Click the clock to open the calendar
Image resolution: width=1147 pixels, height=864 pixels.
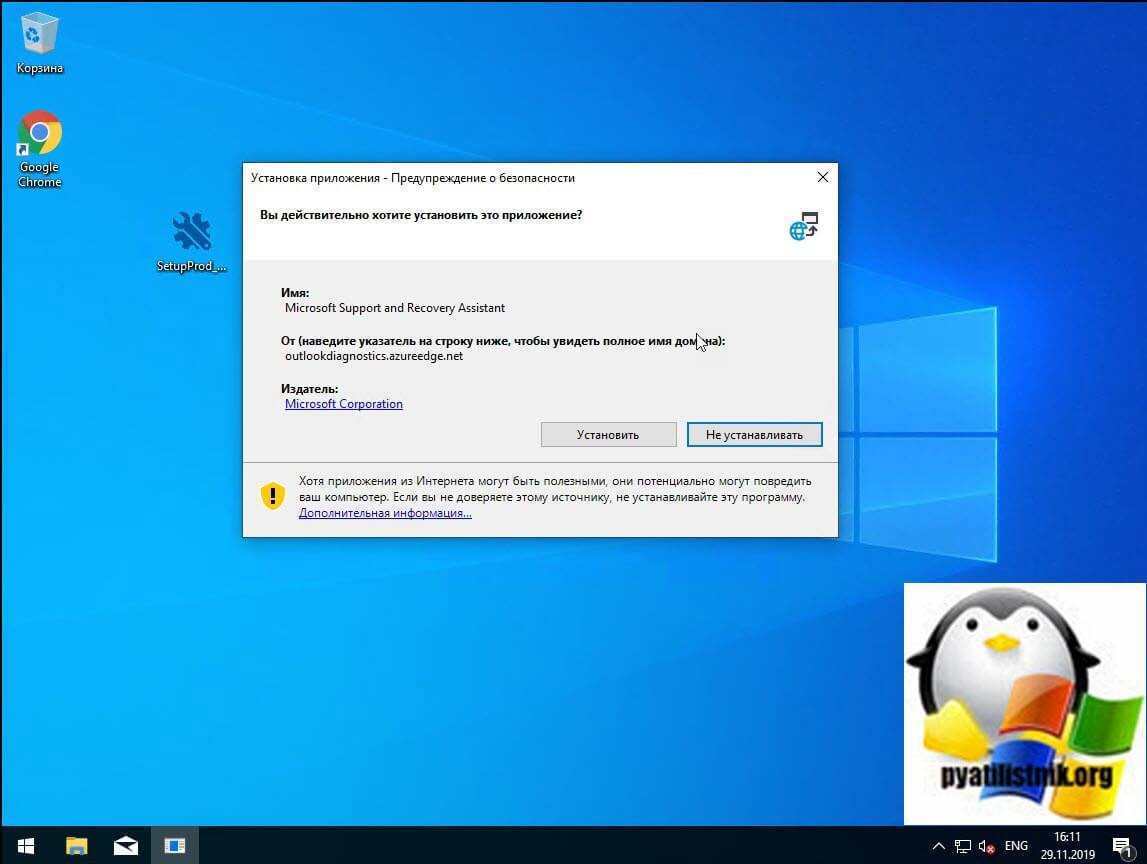tap(1066, 845)
